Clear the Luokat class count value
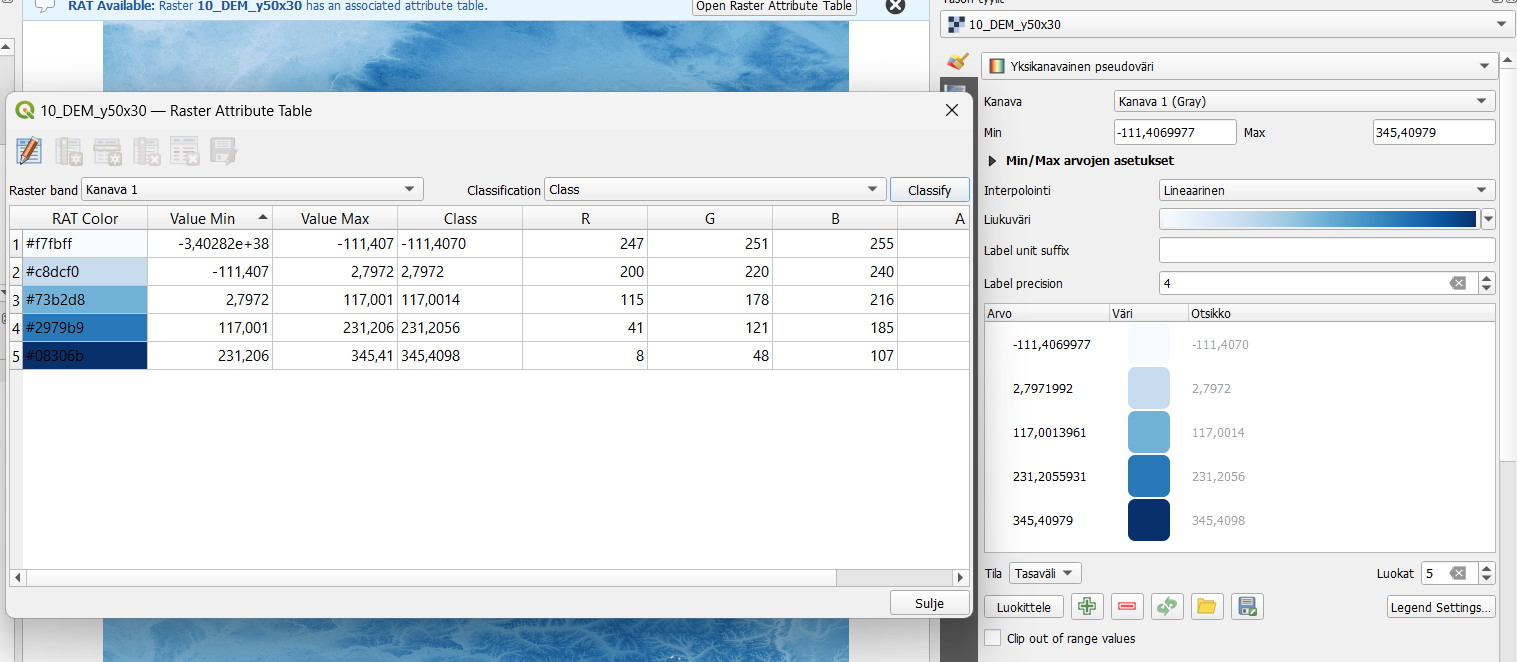This screenshot has width=1517, height=662. coord(1458,573)
